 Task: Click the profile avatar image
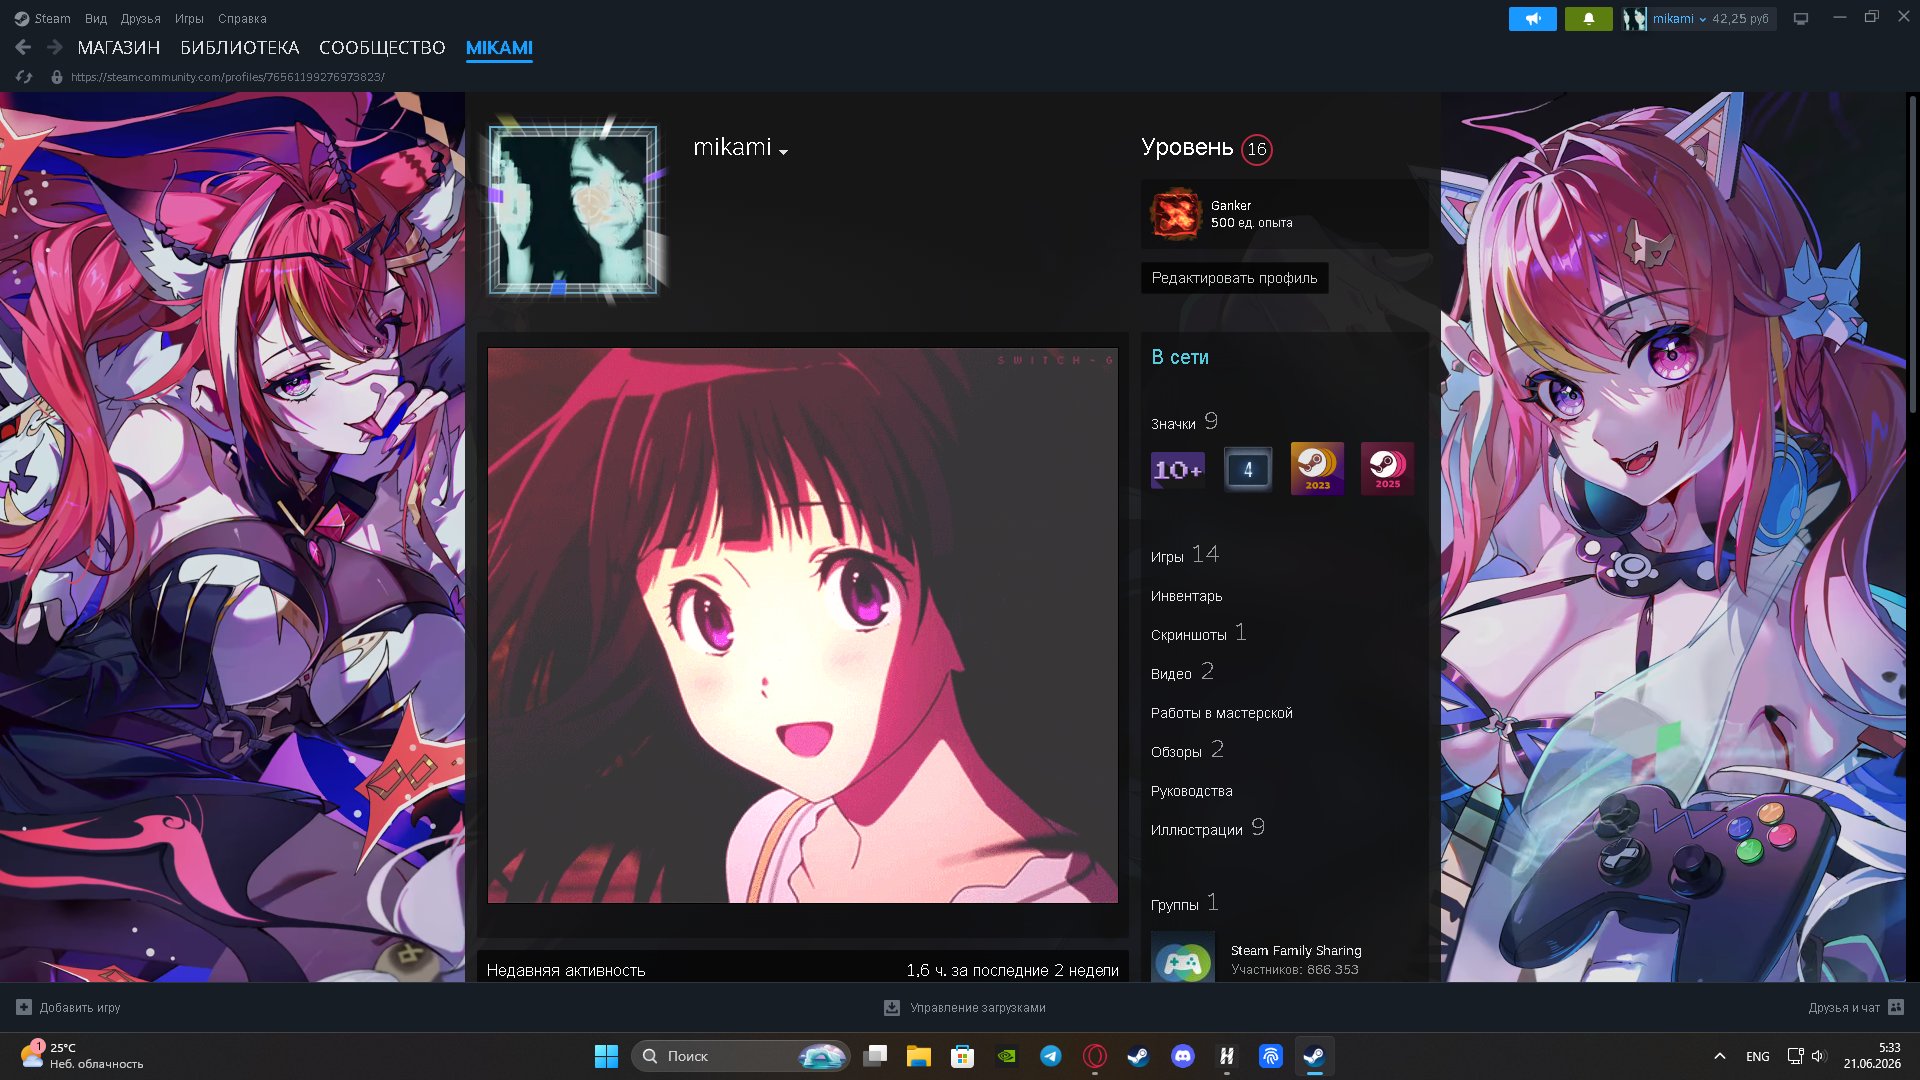573,210
